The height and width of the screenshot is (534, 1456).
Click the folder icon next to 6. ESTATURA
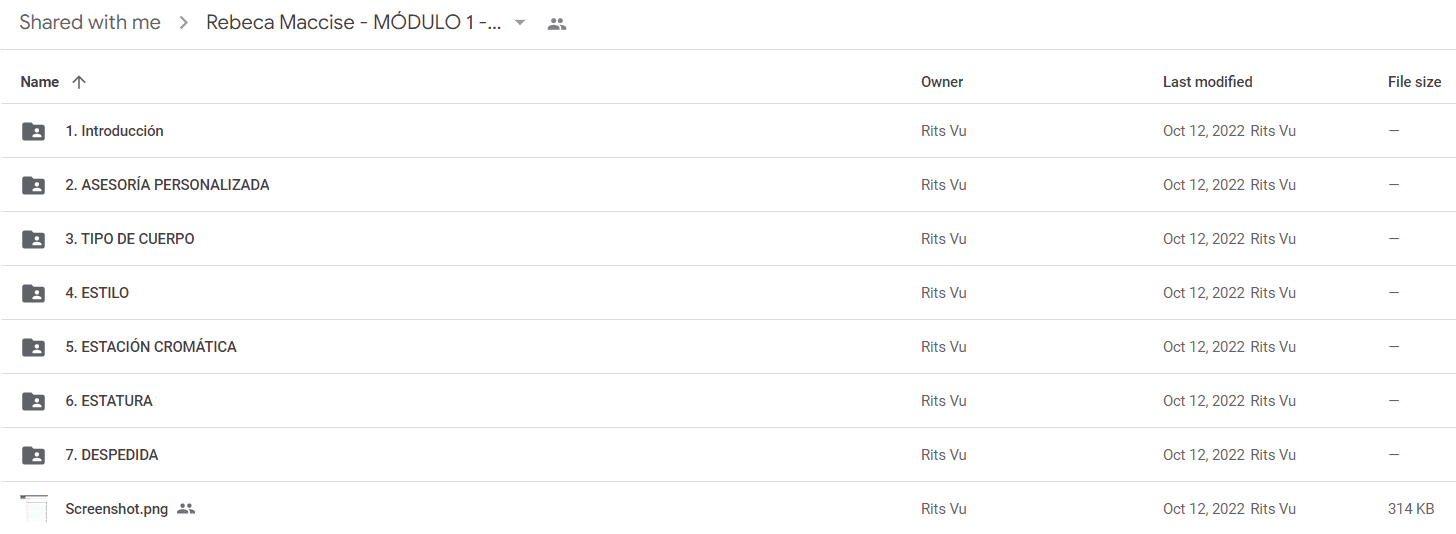pyautogui.click(x=33, y=401)
